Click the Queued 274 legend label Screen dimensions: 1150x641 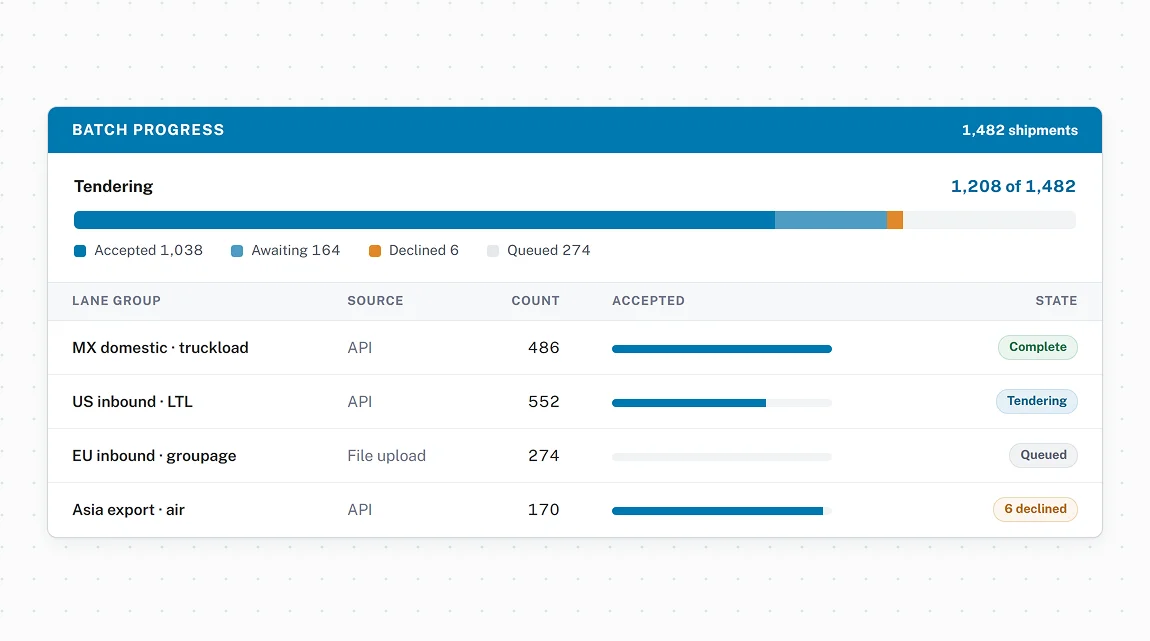click(x=549, y=251)
